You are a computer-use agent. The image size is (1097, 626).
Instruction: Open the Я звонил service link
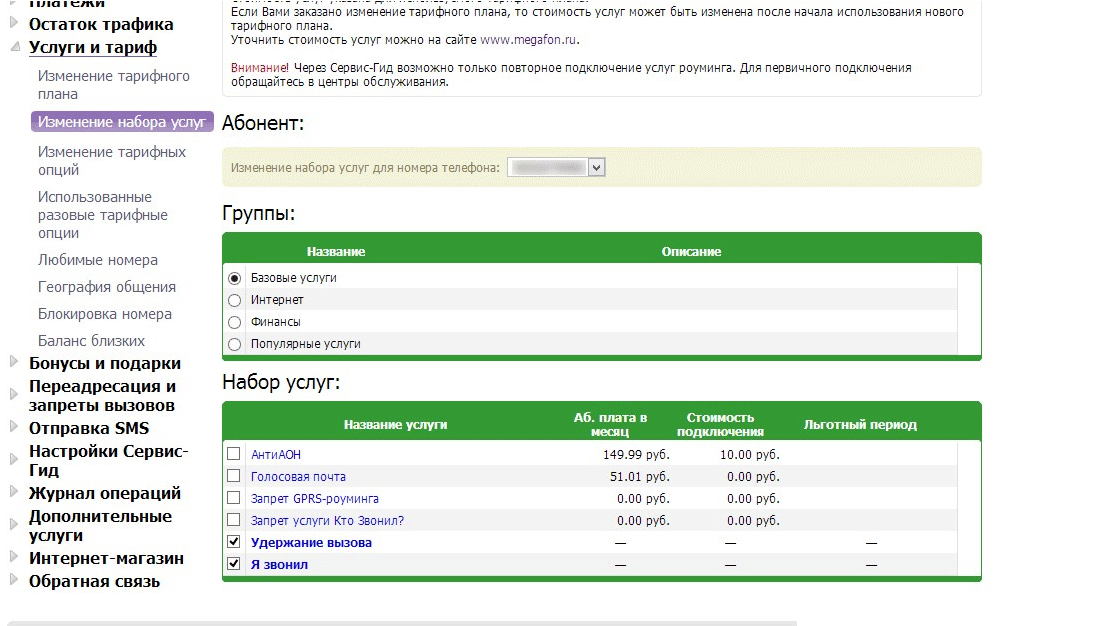coord(279,564)
